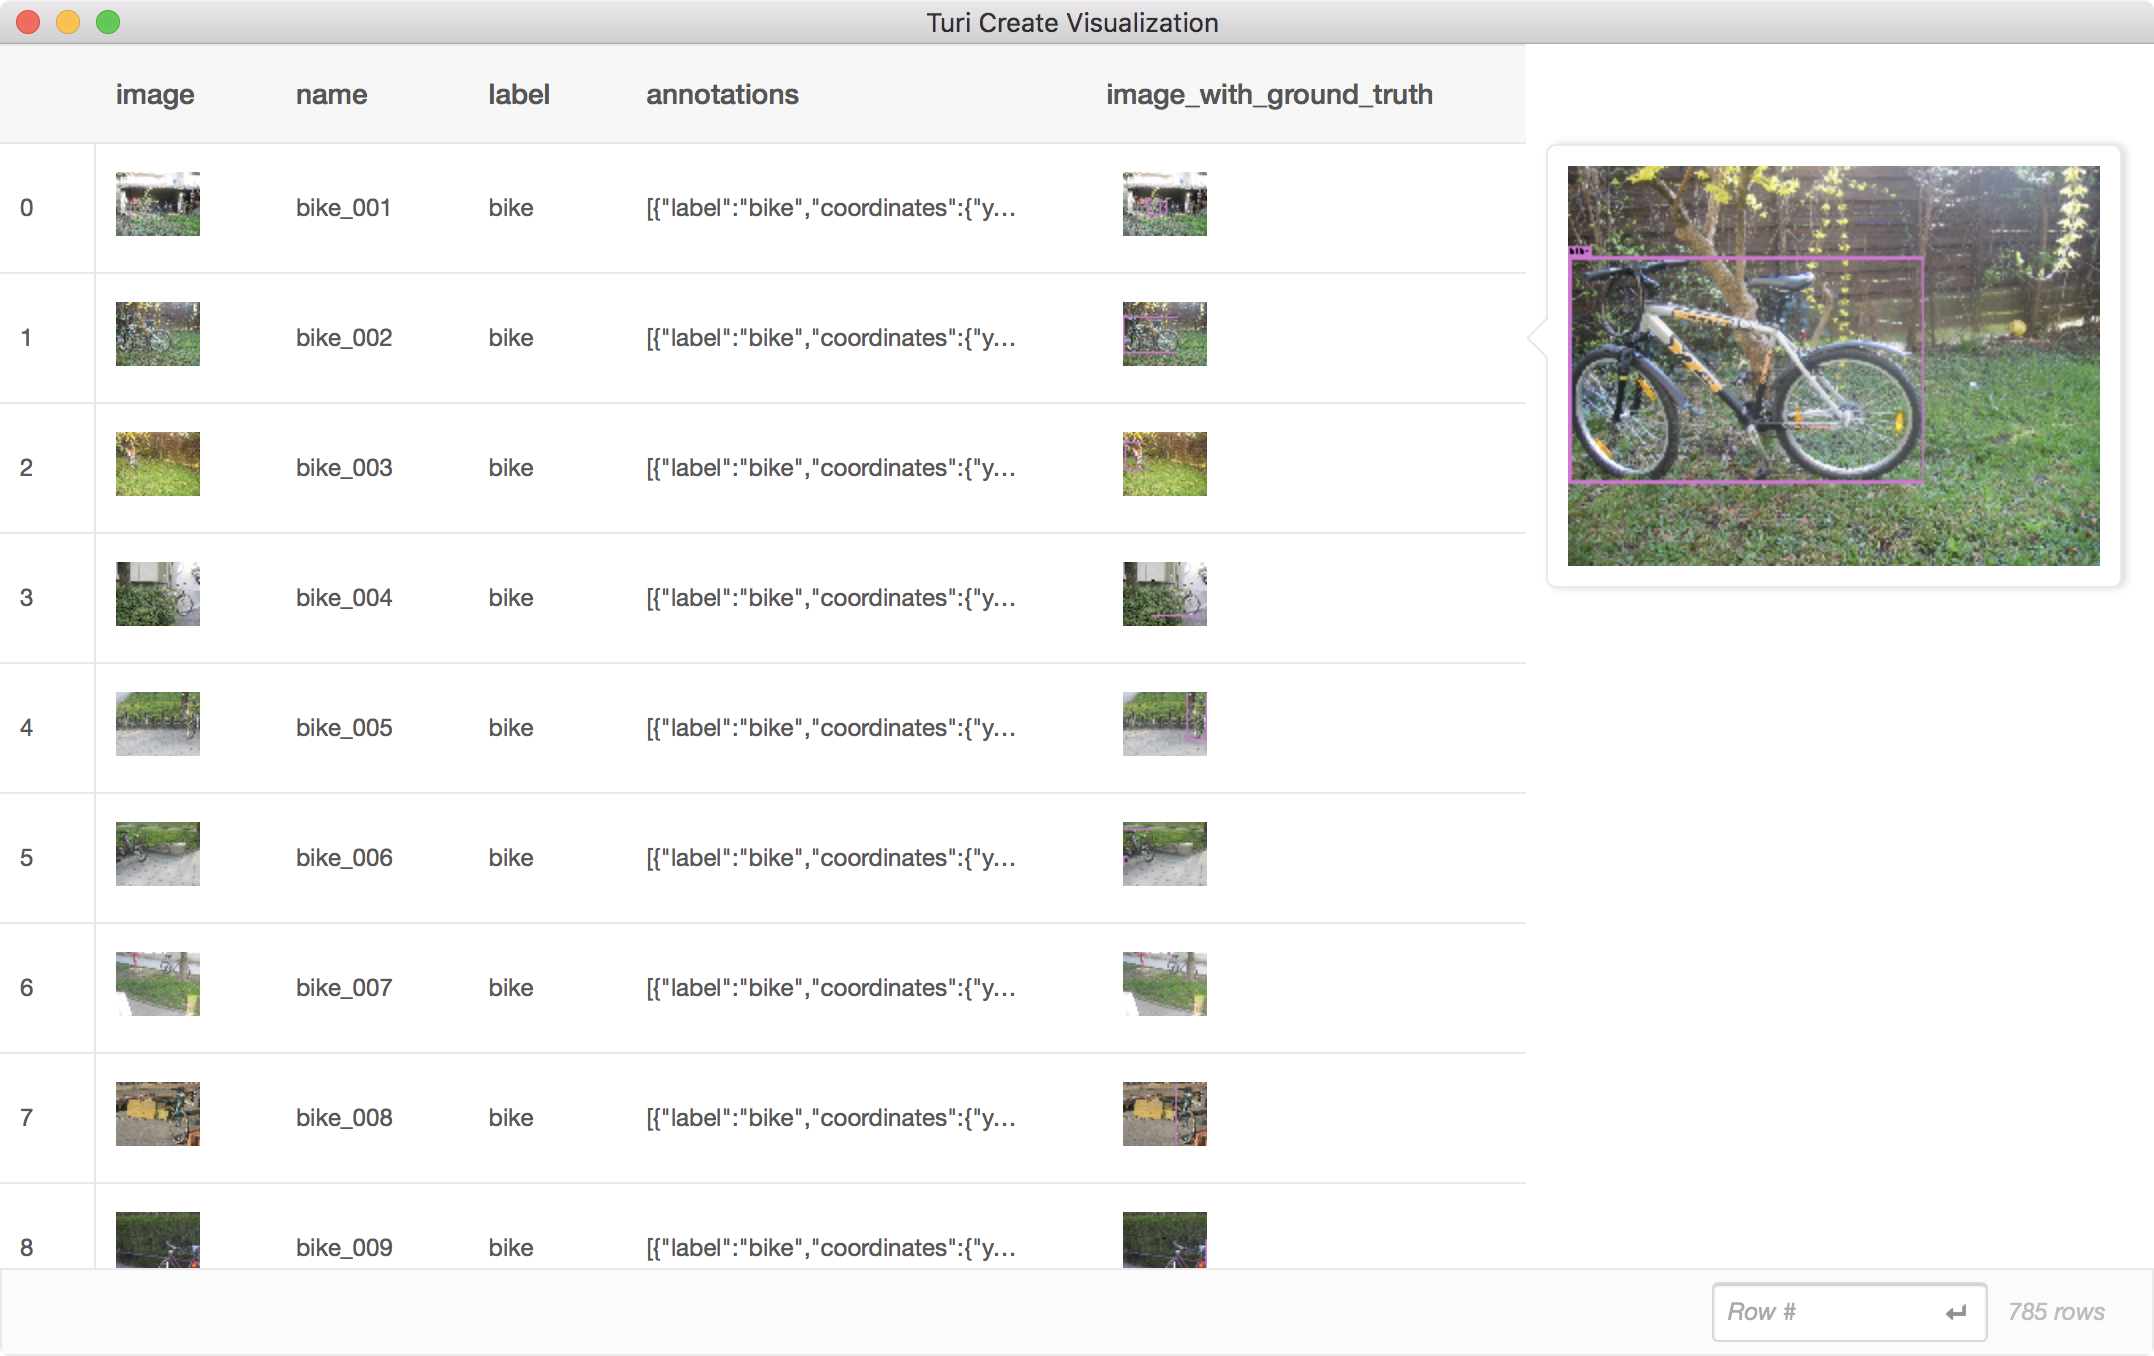The image size is (2154, 1356).
Task: Select the image thumbnail for bike_008
Action: [157, 1115]
